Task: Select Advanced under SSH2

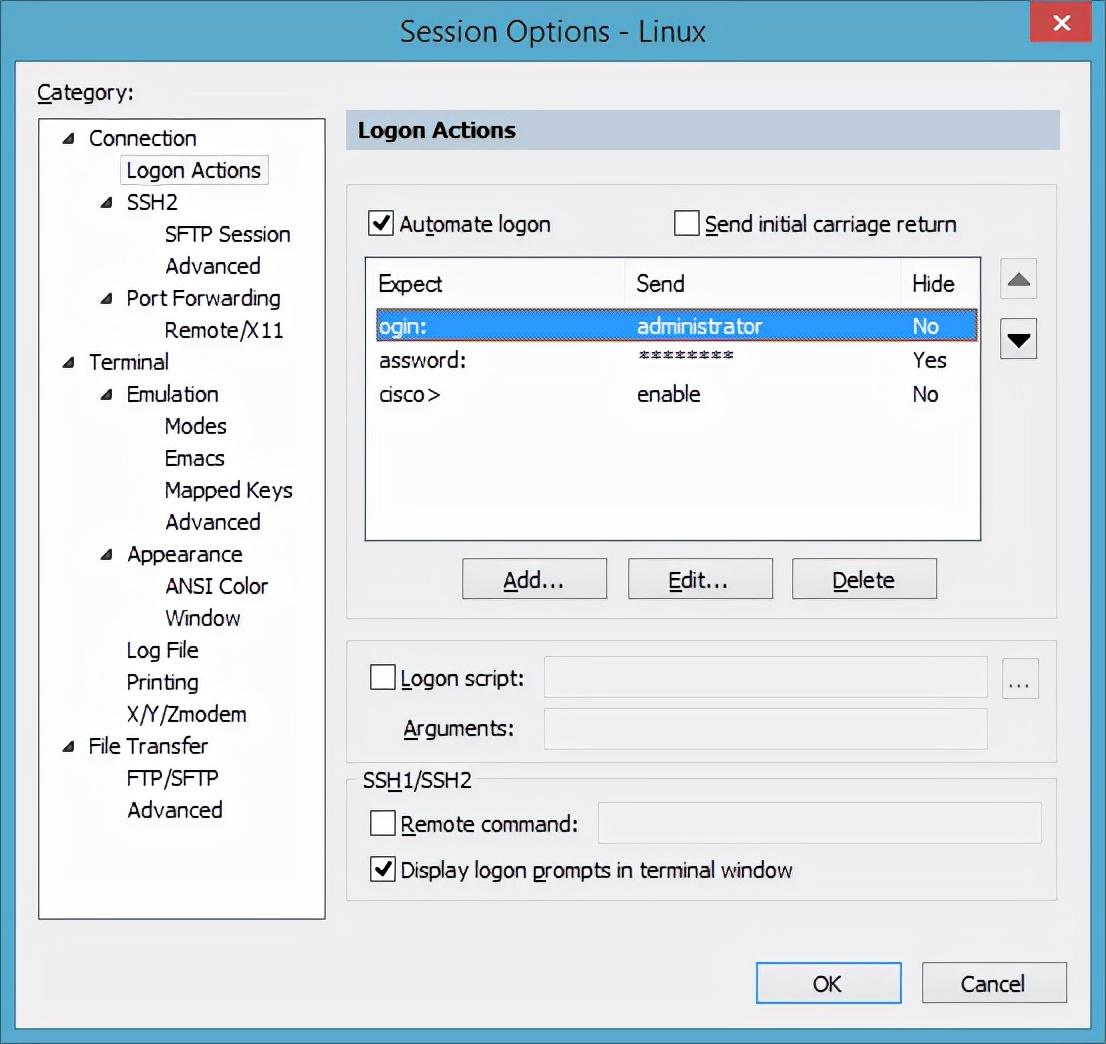Action: pos(213,266)
